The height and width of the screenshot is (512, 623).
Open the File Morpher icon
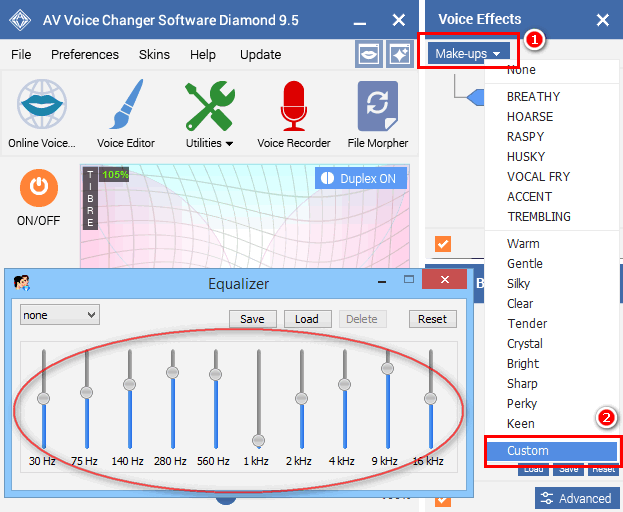(377, 106)
